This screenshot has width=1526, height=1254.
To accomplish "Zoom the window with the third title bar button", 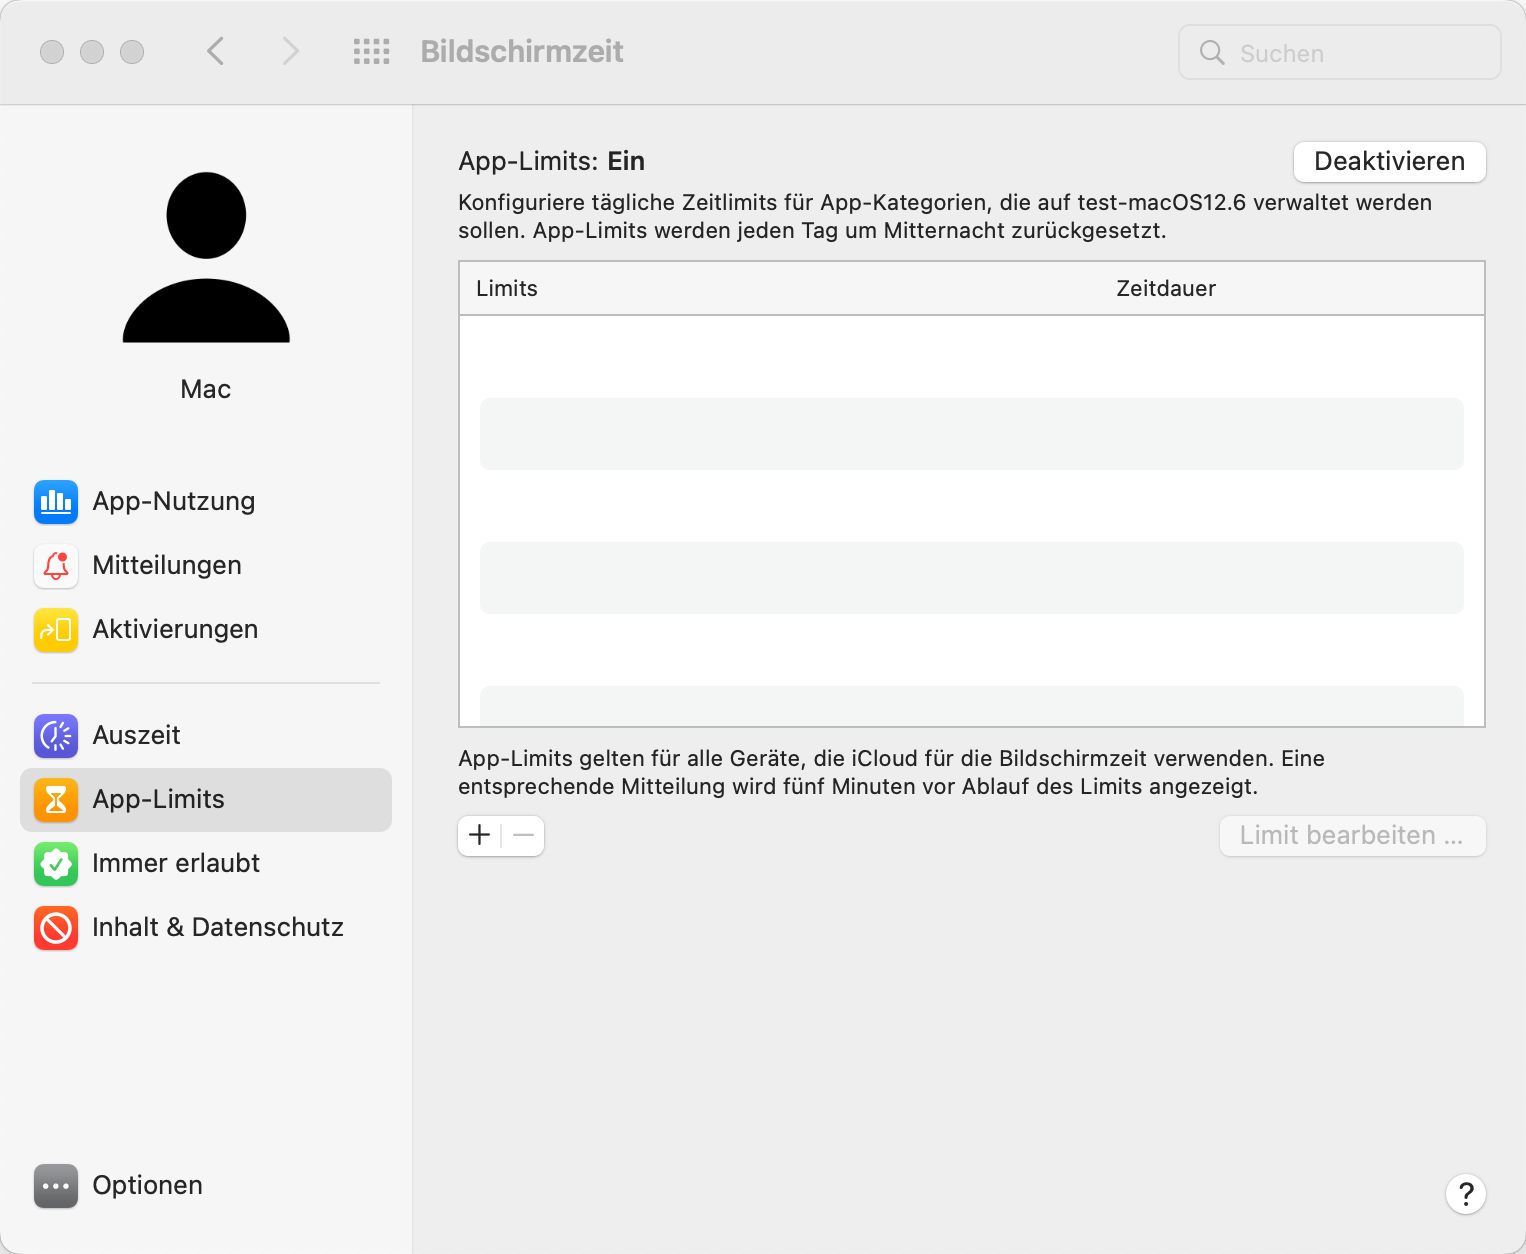I will pos(132,52).
